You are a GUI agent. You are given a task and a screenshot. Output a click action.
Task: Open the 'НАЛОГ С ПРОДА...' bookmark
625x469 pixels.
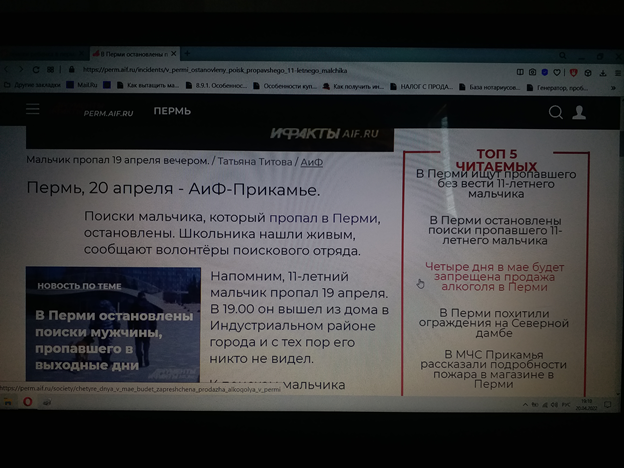(x=422, y=87)
